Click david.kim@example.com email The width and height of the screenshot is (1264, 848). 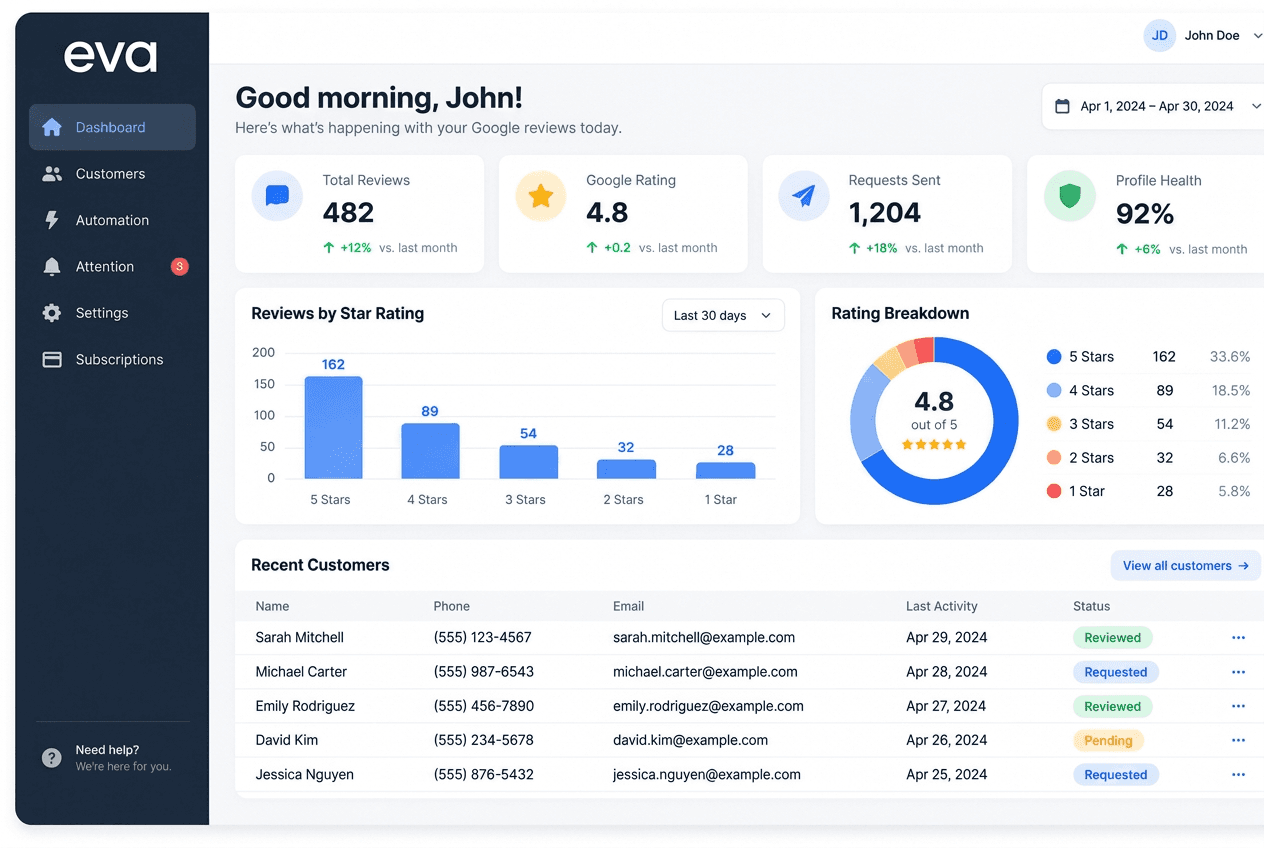[x=690, y=740]
